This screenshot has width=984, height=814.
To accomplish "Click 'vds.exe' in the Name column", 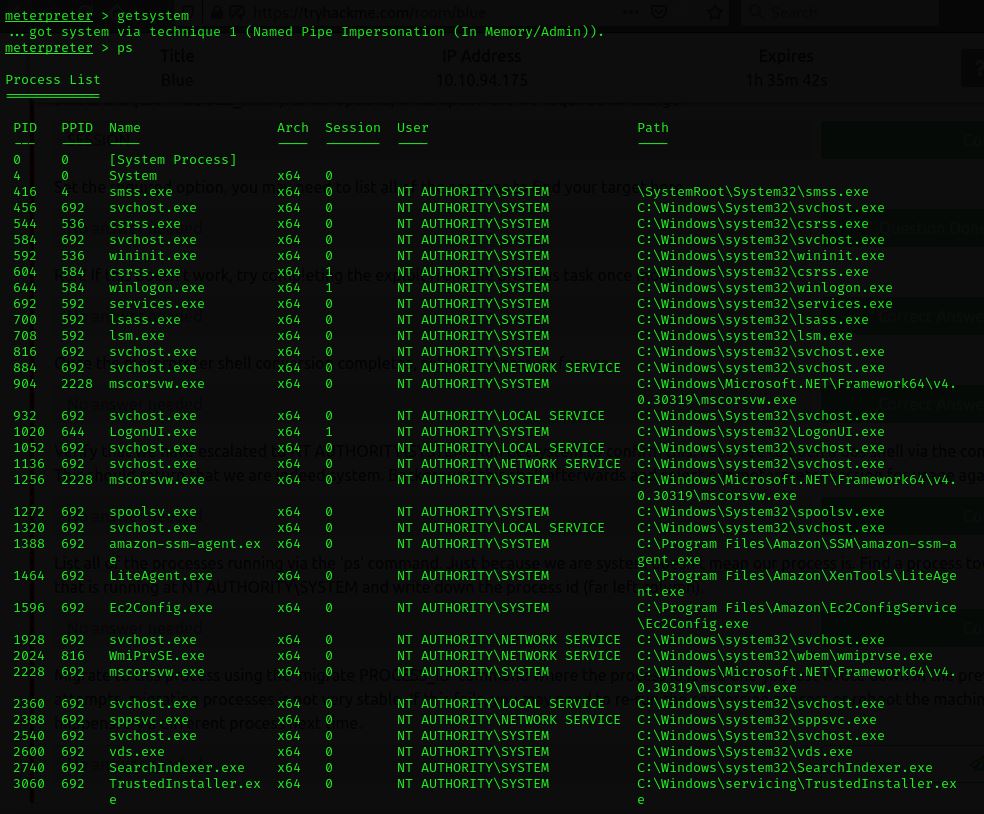I will pos(137,752).
